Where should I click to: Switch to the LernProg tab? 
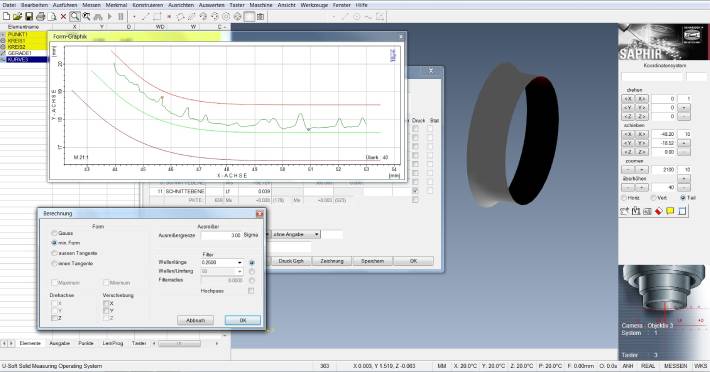point(113,343)
